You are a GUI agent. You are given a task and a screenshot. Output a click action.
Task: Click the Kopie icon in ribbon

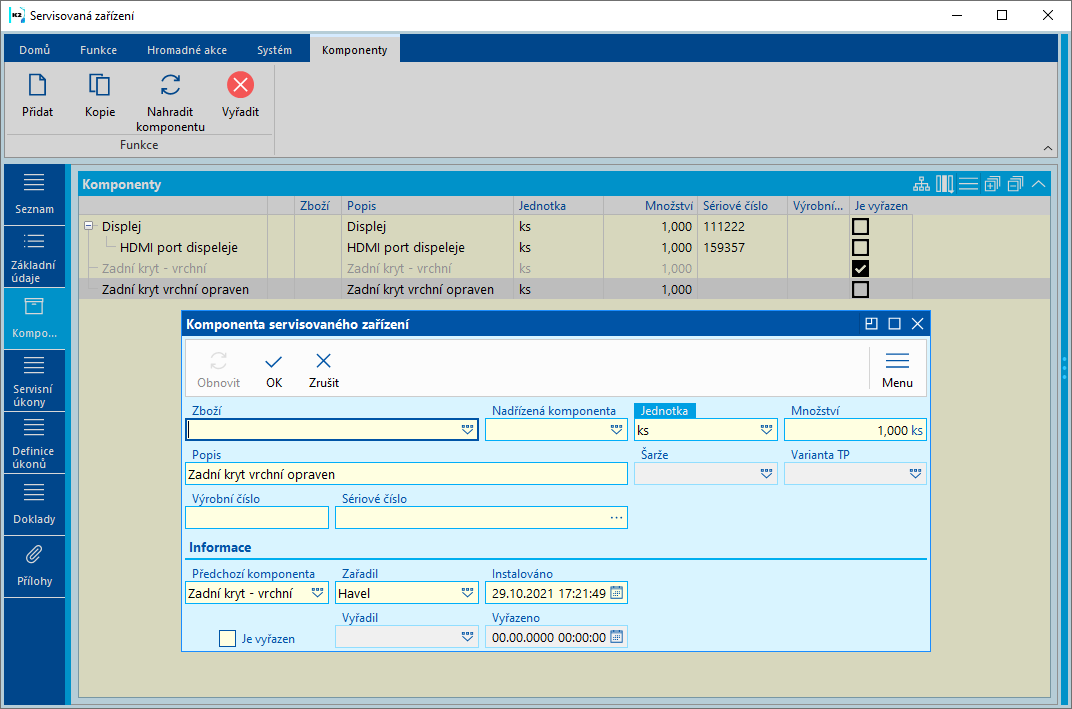pyautogui.click(x=99, y=86)
